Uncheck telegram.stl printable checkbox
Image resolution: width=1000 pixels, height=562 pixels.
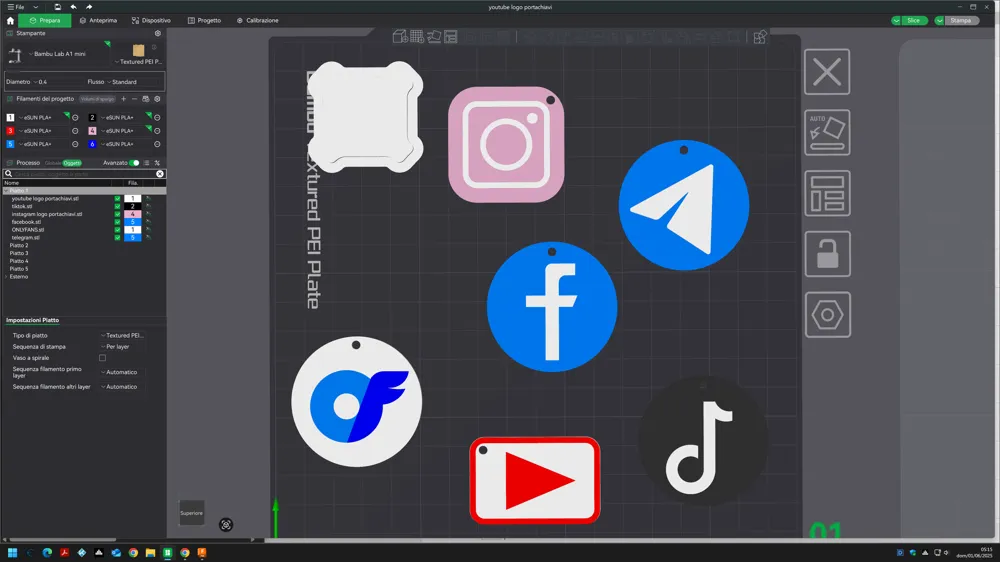pyautogui.click(x=117, y=237)
